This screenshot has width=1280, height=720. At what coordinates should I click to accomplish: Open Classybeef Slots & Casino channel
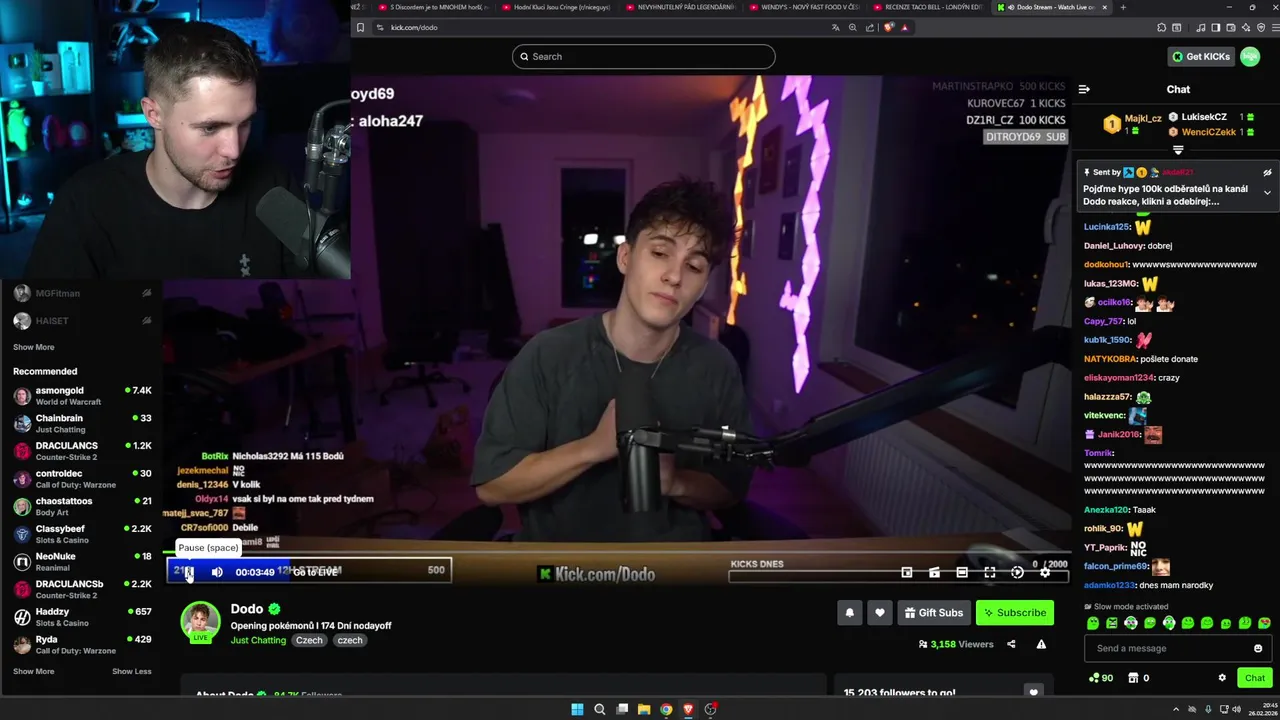click(82, 534)
